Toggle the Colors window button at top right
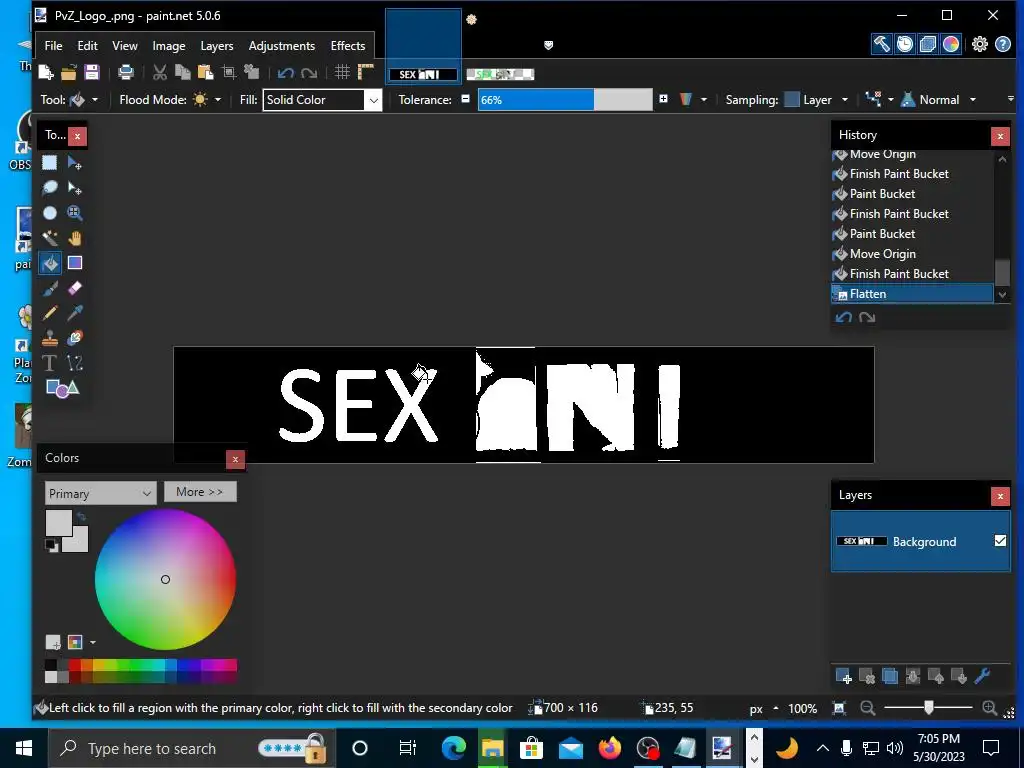1024x768 pixels. coord(951,44)
